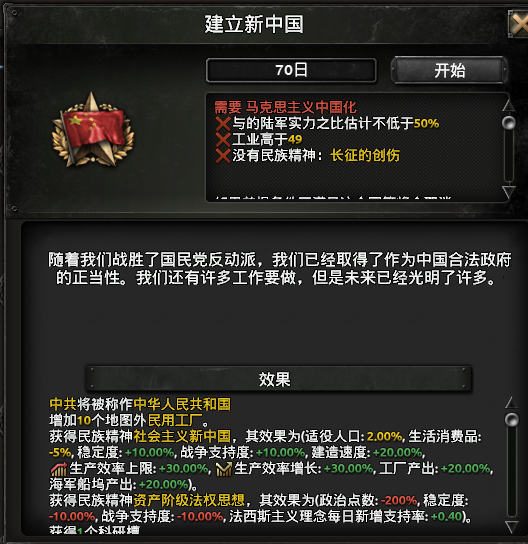
Task: Click the 70日 duration field
Action: [291, 70]
